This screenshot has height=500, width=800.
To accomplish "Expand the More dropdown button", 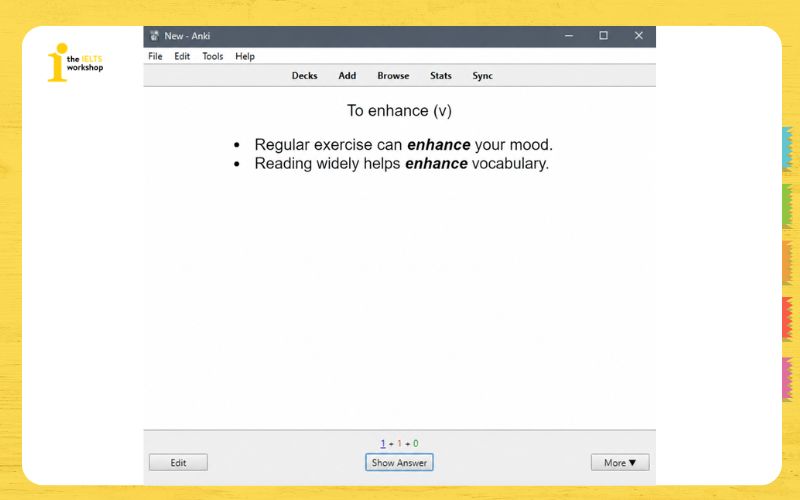I will 620,462.
